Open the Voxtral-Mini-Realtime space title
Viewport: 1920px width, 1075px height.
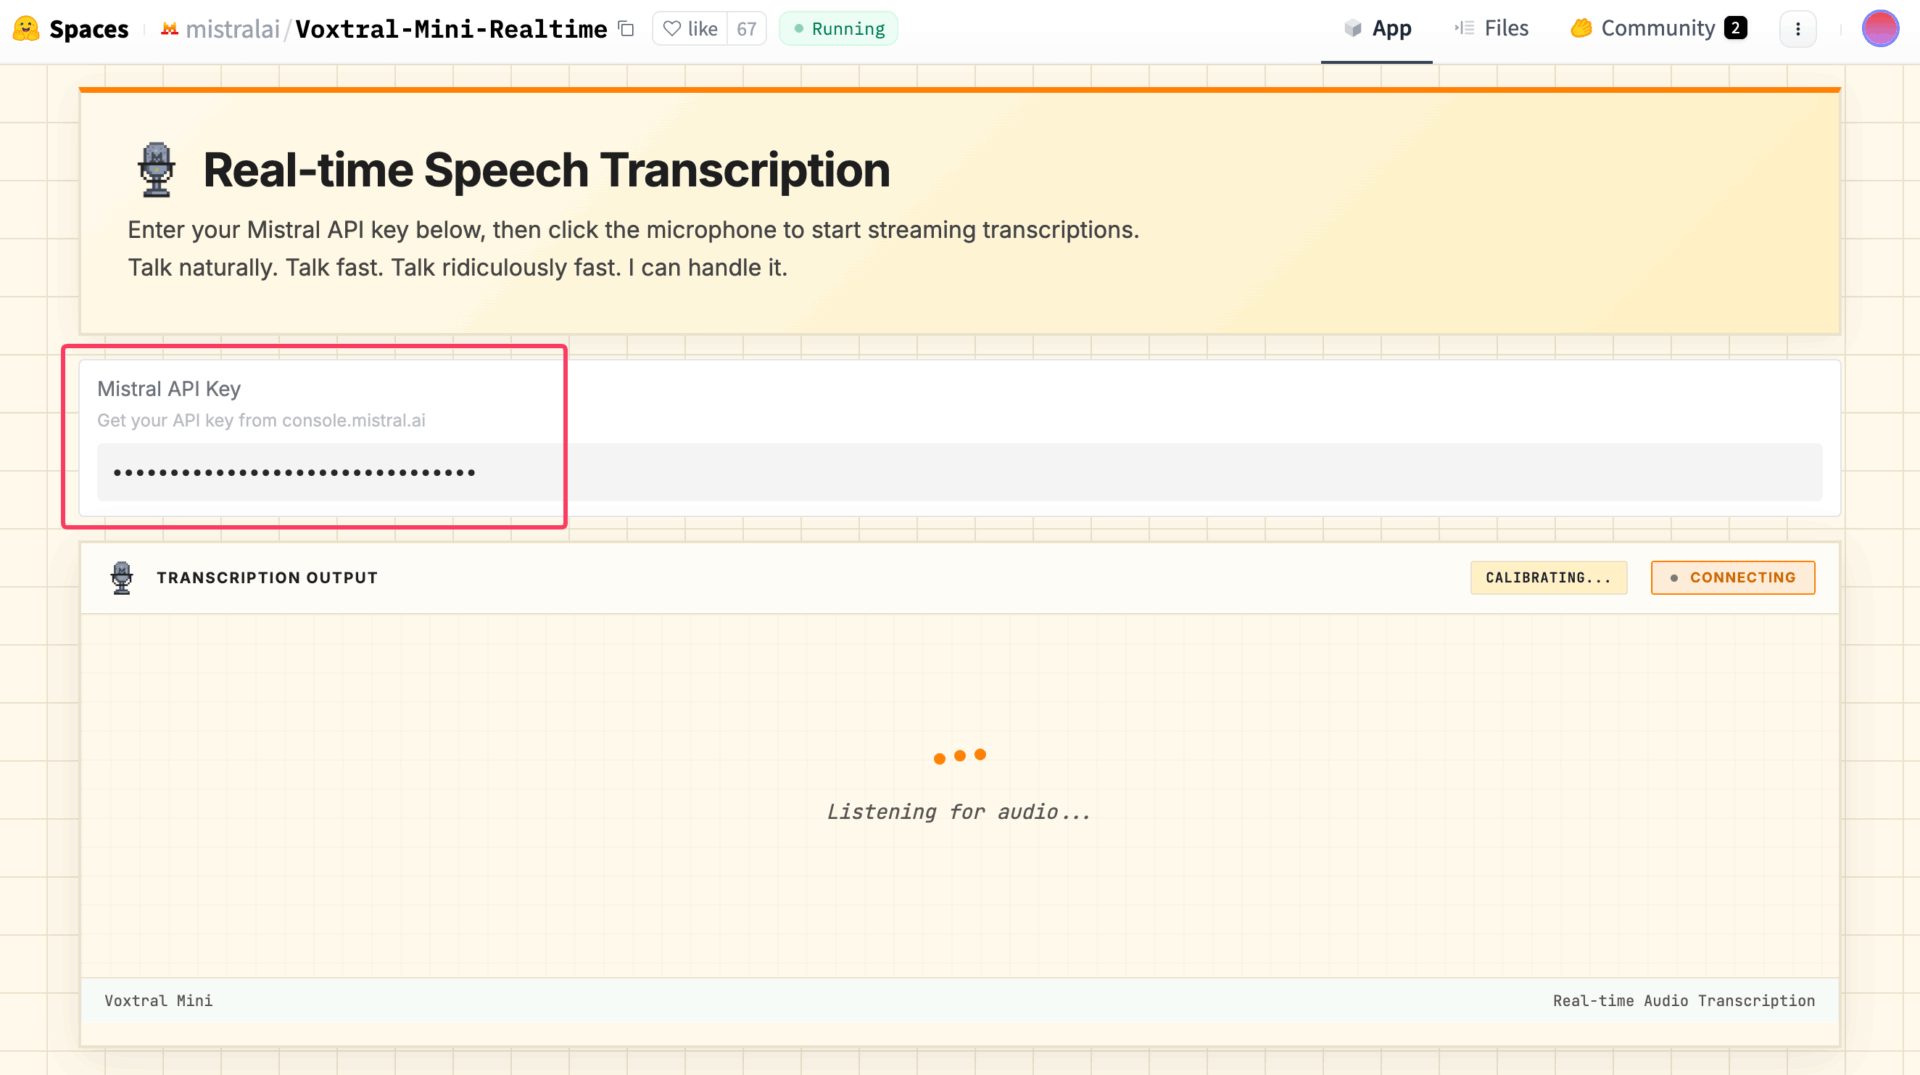click(451, 29)
